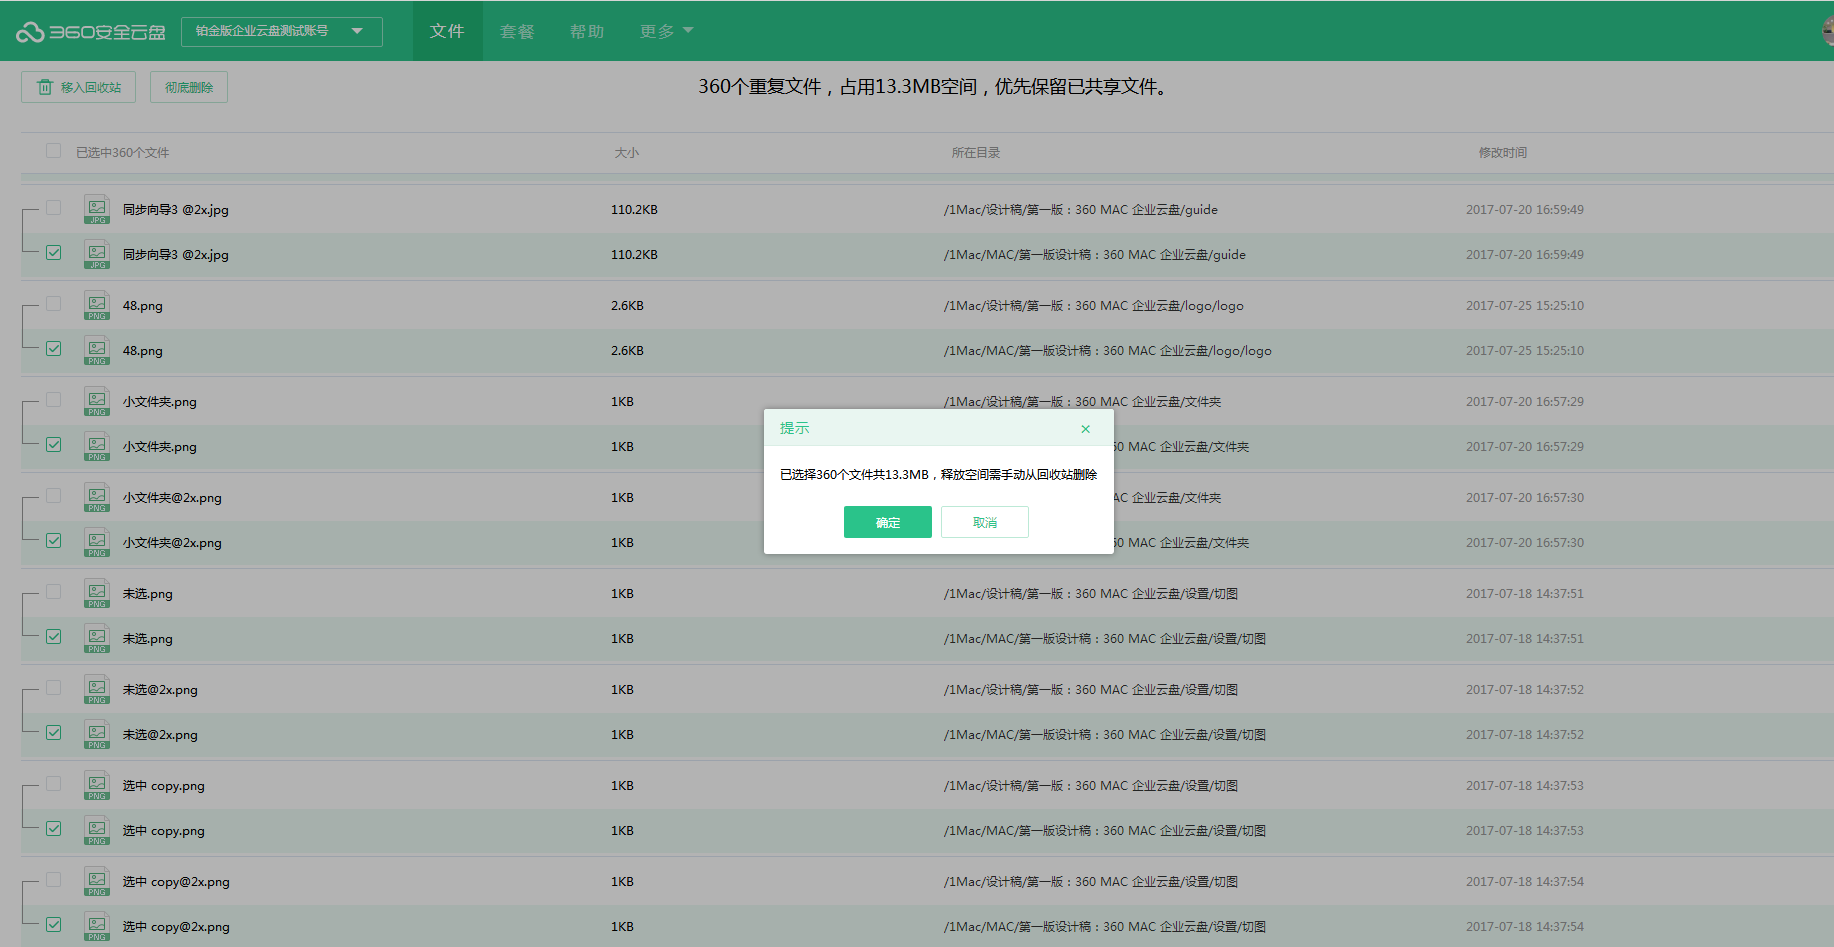Uncheck the selected 48.png duplicate checkbox
Viewport: 1834px width, 947px height.
pyautogui.click(x=53, y=350)
